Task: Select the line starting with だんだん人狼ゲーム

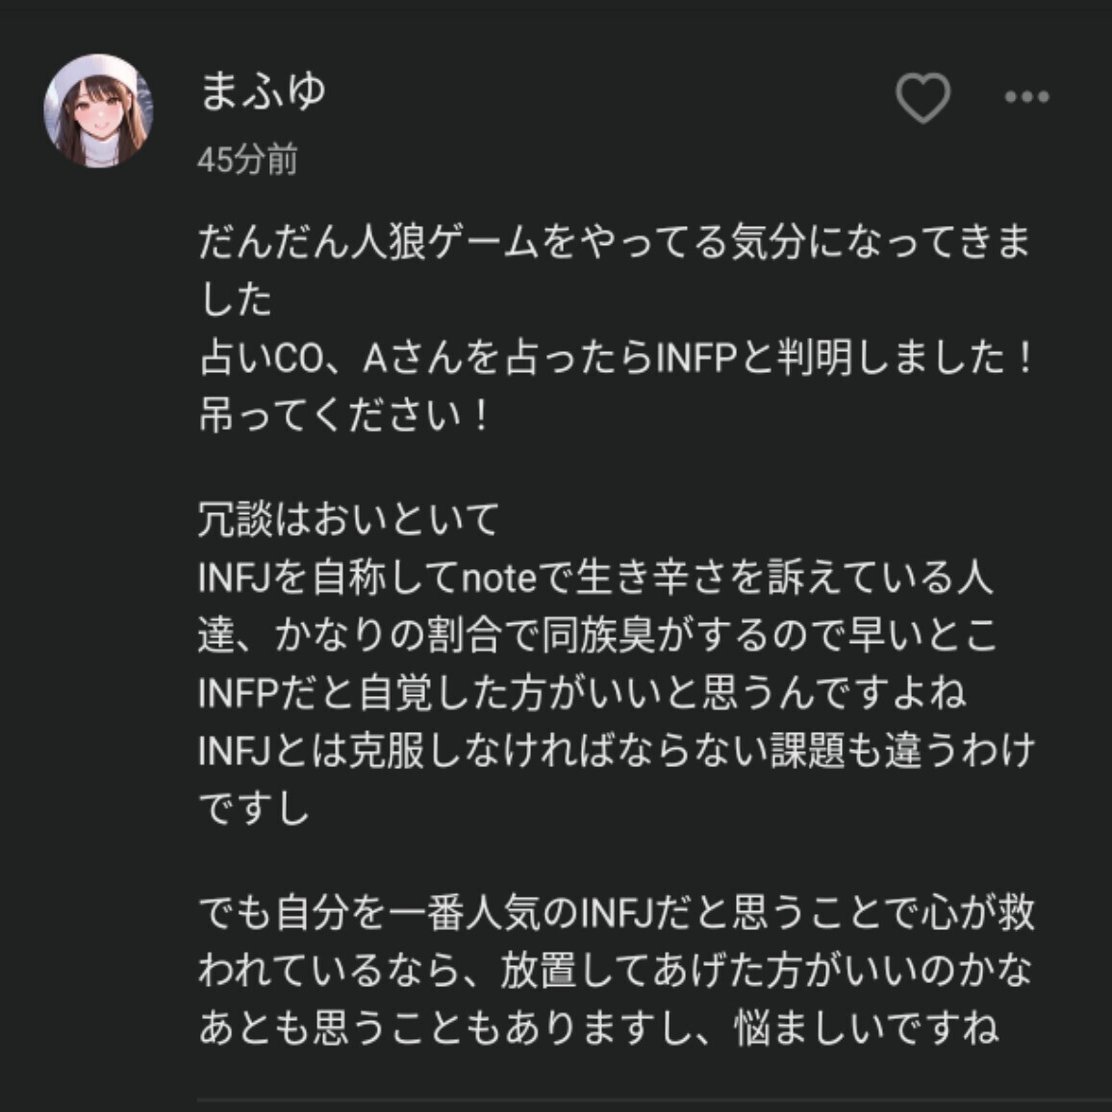Action: coord(614,242)
